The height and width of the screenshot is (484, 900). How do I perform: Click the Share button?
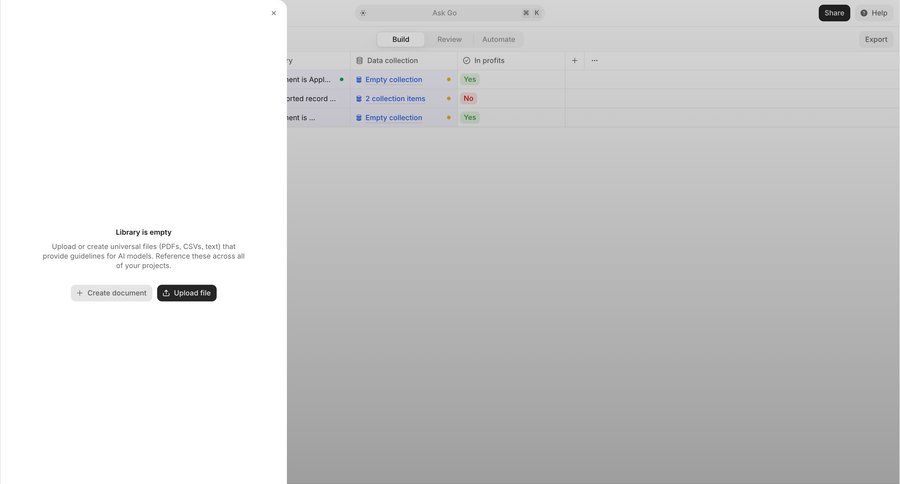(x=834, y=13)
